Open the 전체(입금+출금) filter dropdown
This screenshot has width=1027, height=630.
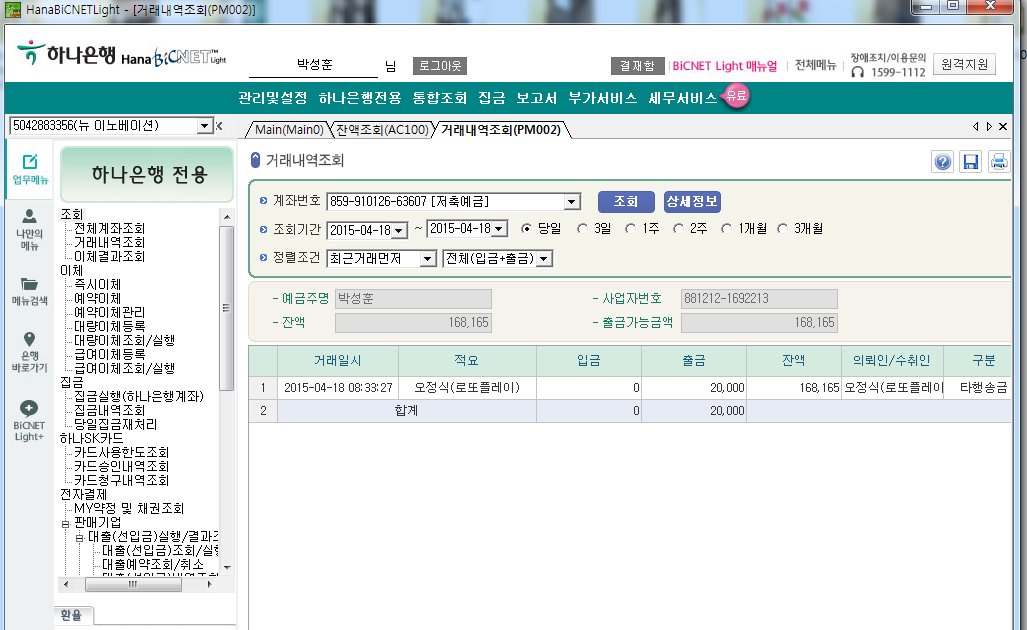(544, 259)
